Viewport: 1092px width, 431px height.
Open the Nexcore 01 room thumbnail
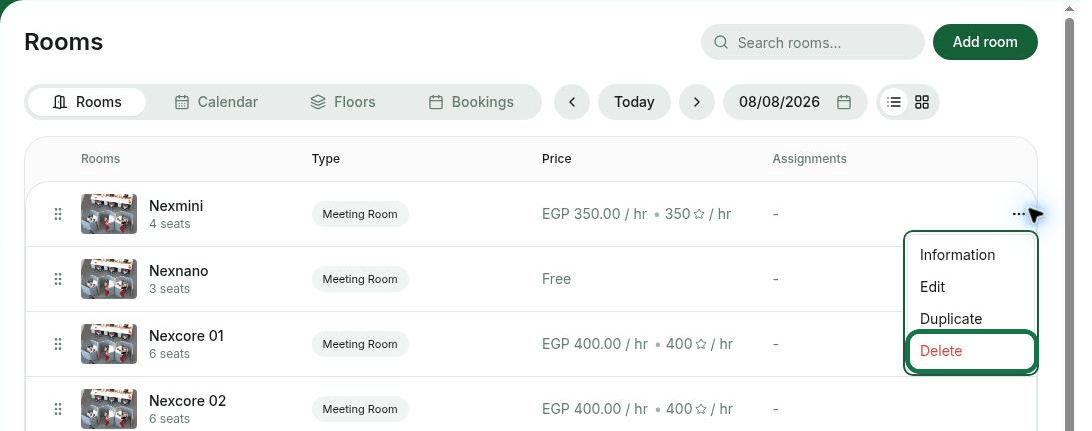[x=109, y=344]
